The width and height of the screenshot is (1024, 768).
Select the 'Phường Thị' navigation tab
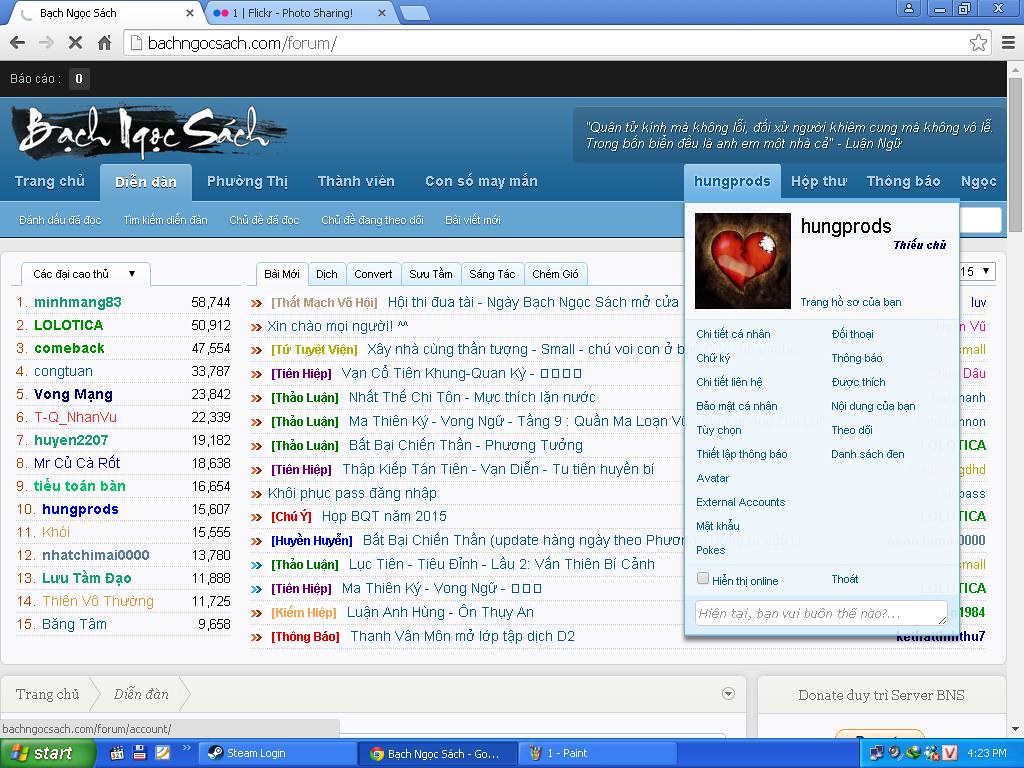pyautogui.click(x=247, y=181)
